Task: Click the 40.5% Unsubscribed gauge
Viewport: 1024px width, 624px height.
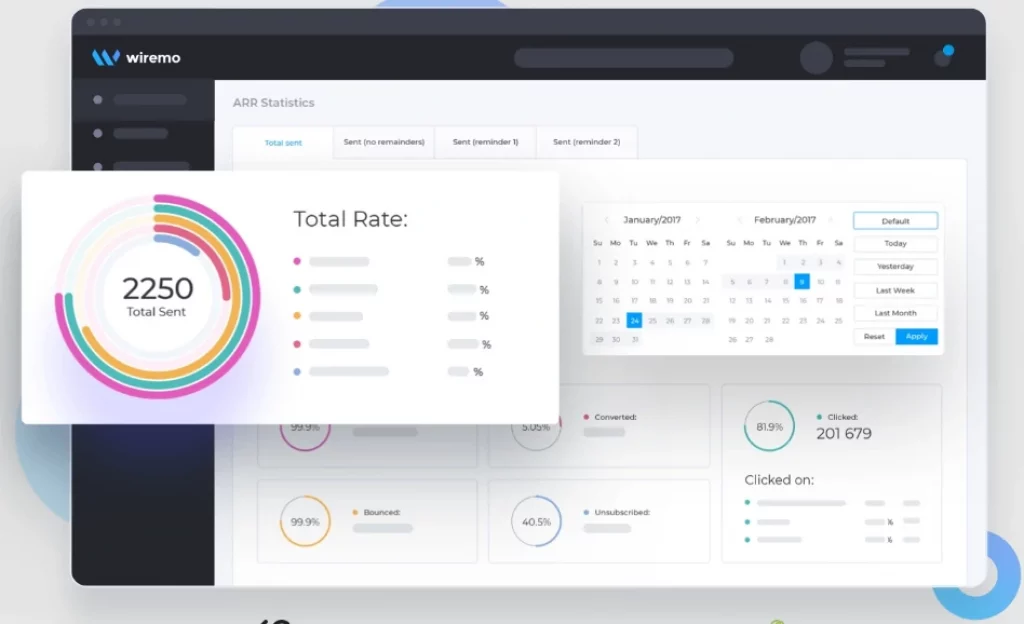Action: (536, 521)
